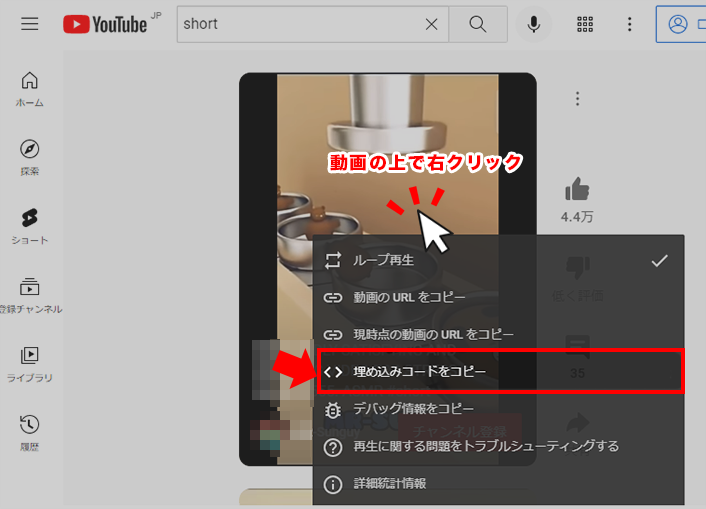Open ホーム in the sidebar
Image resolution: width=706 pixels, height=509 pixels.
(x=30, y=89)
